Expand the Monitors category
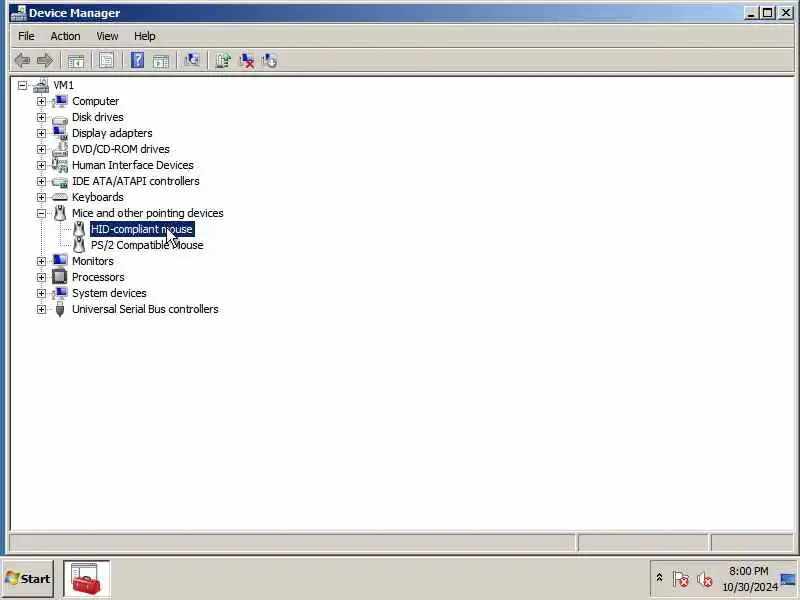The height and width of the screenshot is (600, 800). click(x=41, y=261)
